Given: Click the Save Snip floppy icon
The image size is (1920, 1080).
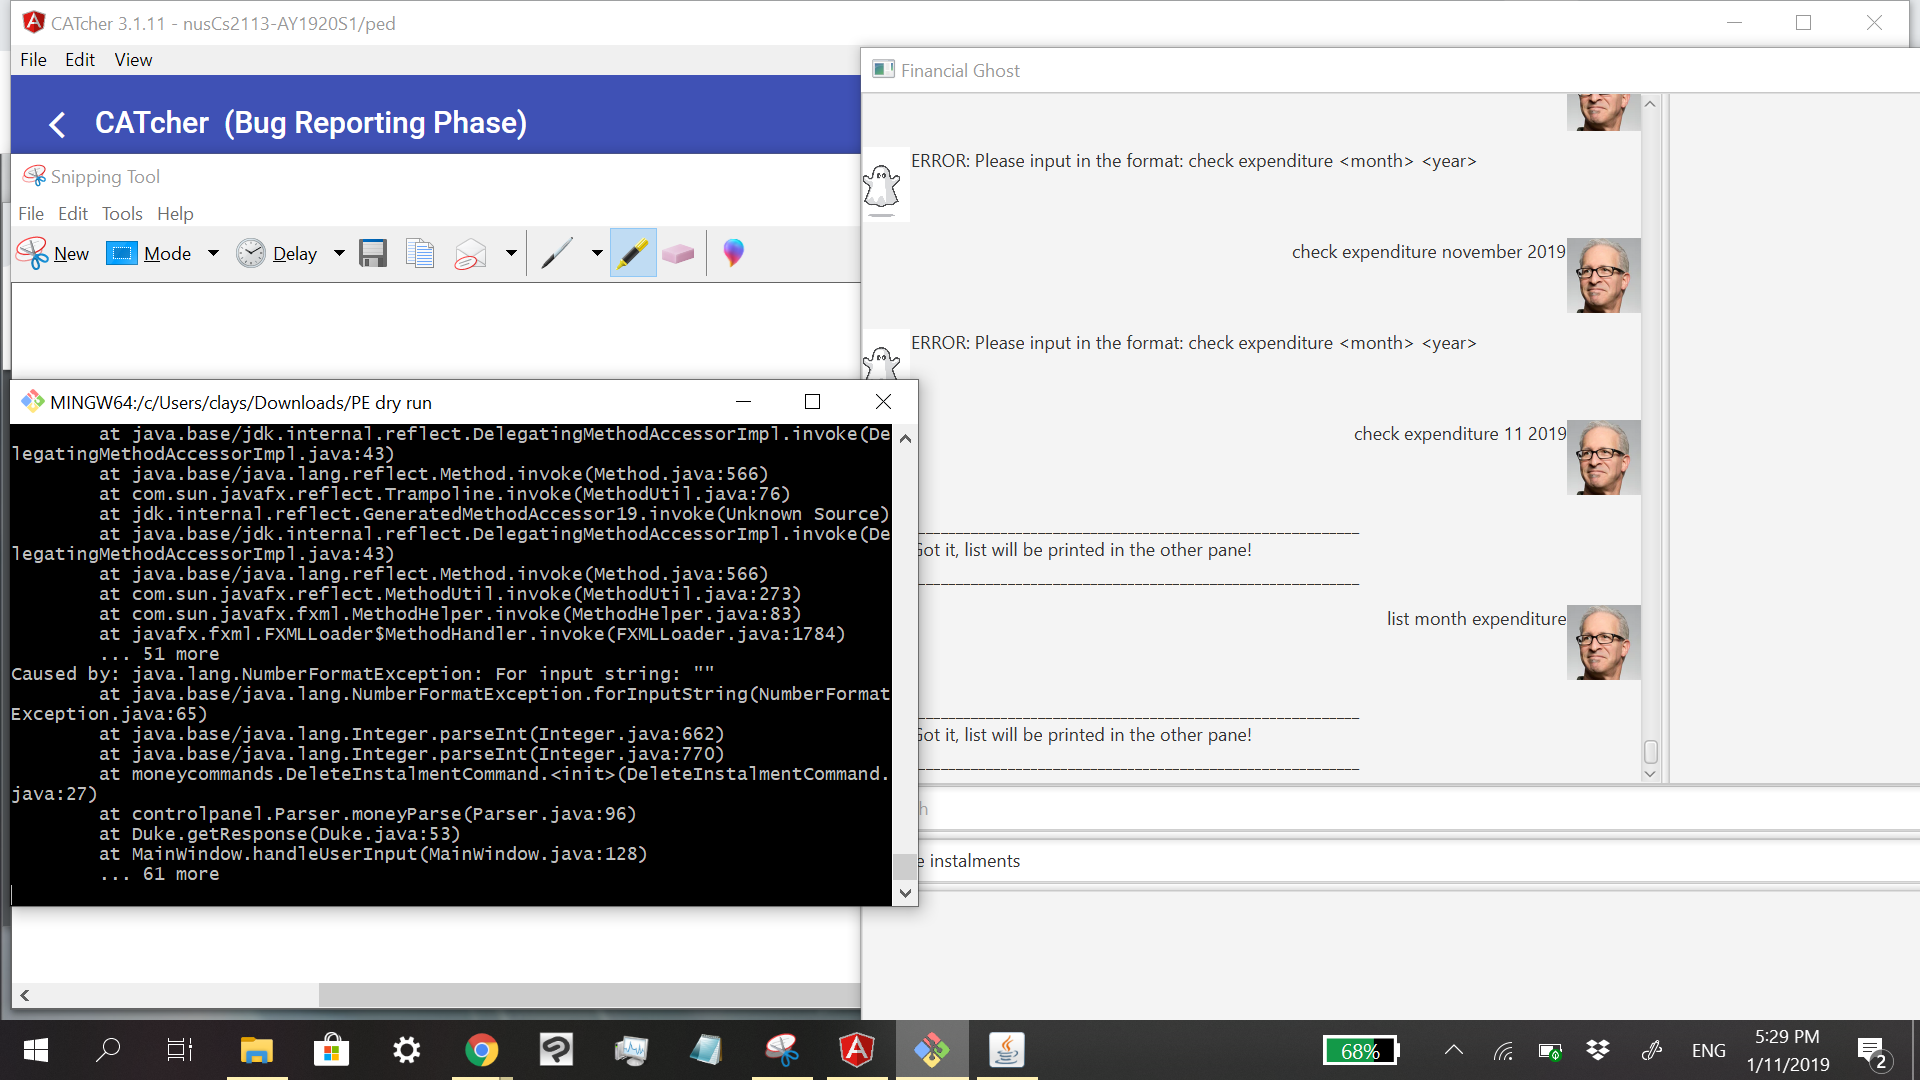Looking at the screenshot, I should pyautogui.click(x=373, y=253).
